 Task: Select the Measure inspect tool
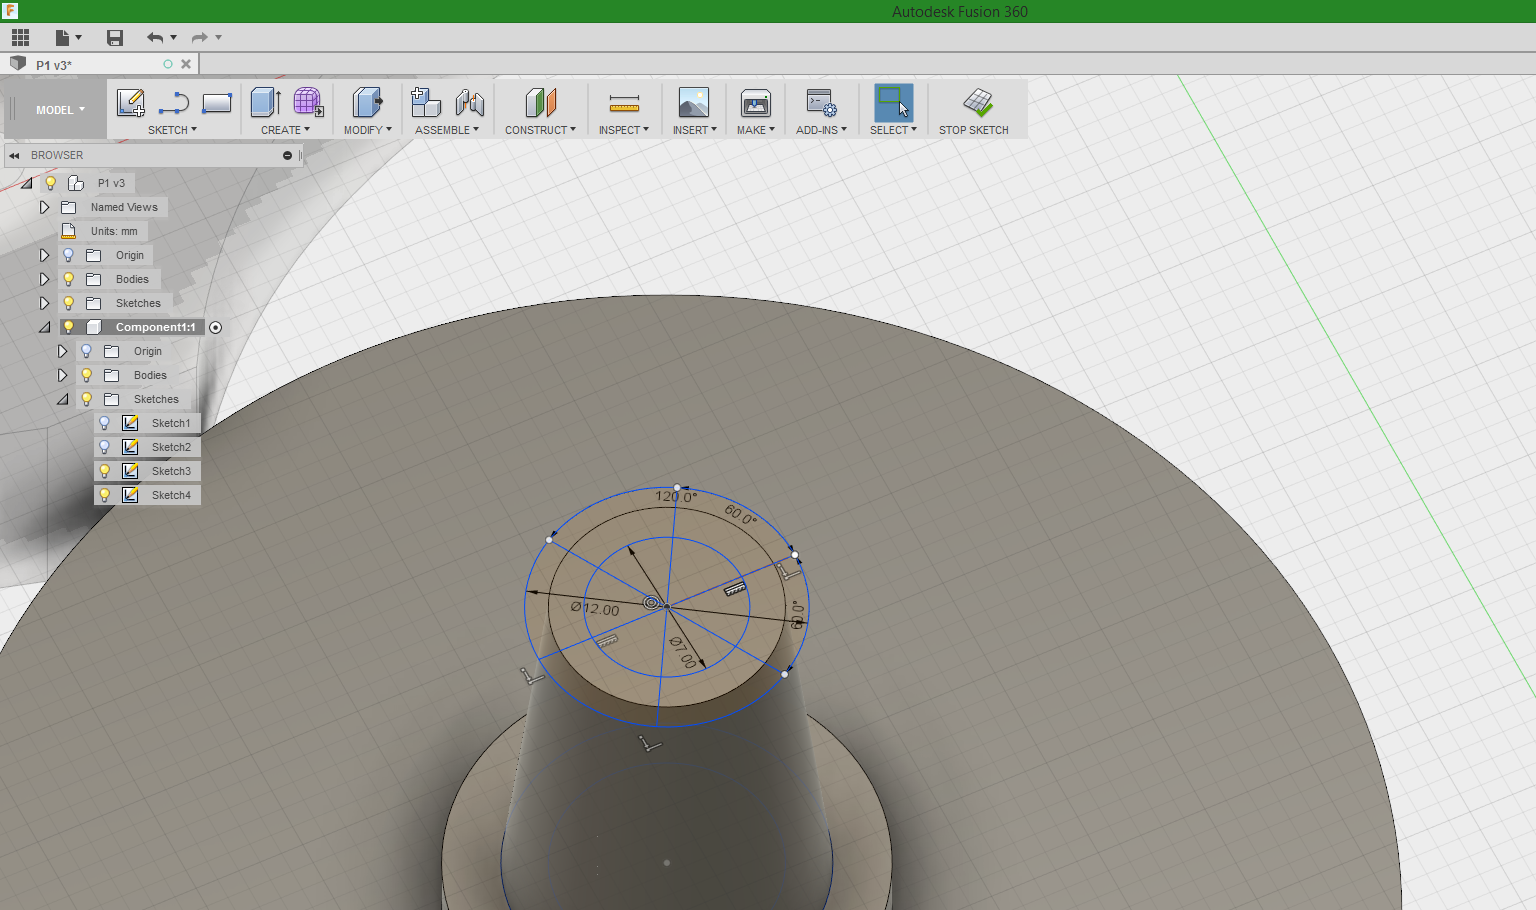[x=624, y=103]
